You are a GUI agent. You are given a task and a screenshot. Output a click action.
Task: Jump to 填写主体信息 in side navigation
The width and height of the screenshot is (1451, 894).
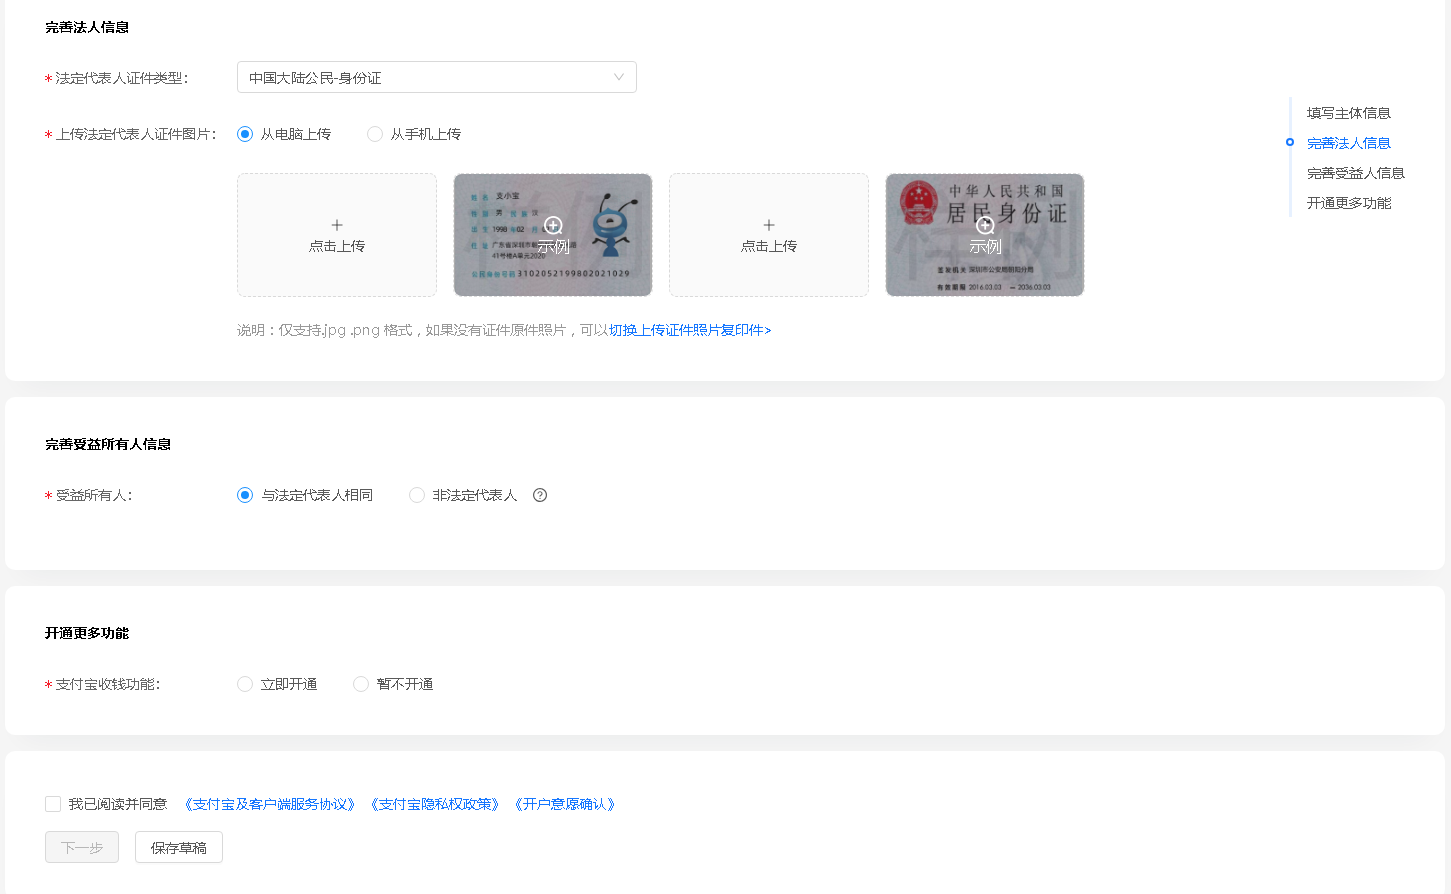tap(1348, 113)
